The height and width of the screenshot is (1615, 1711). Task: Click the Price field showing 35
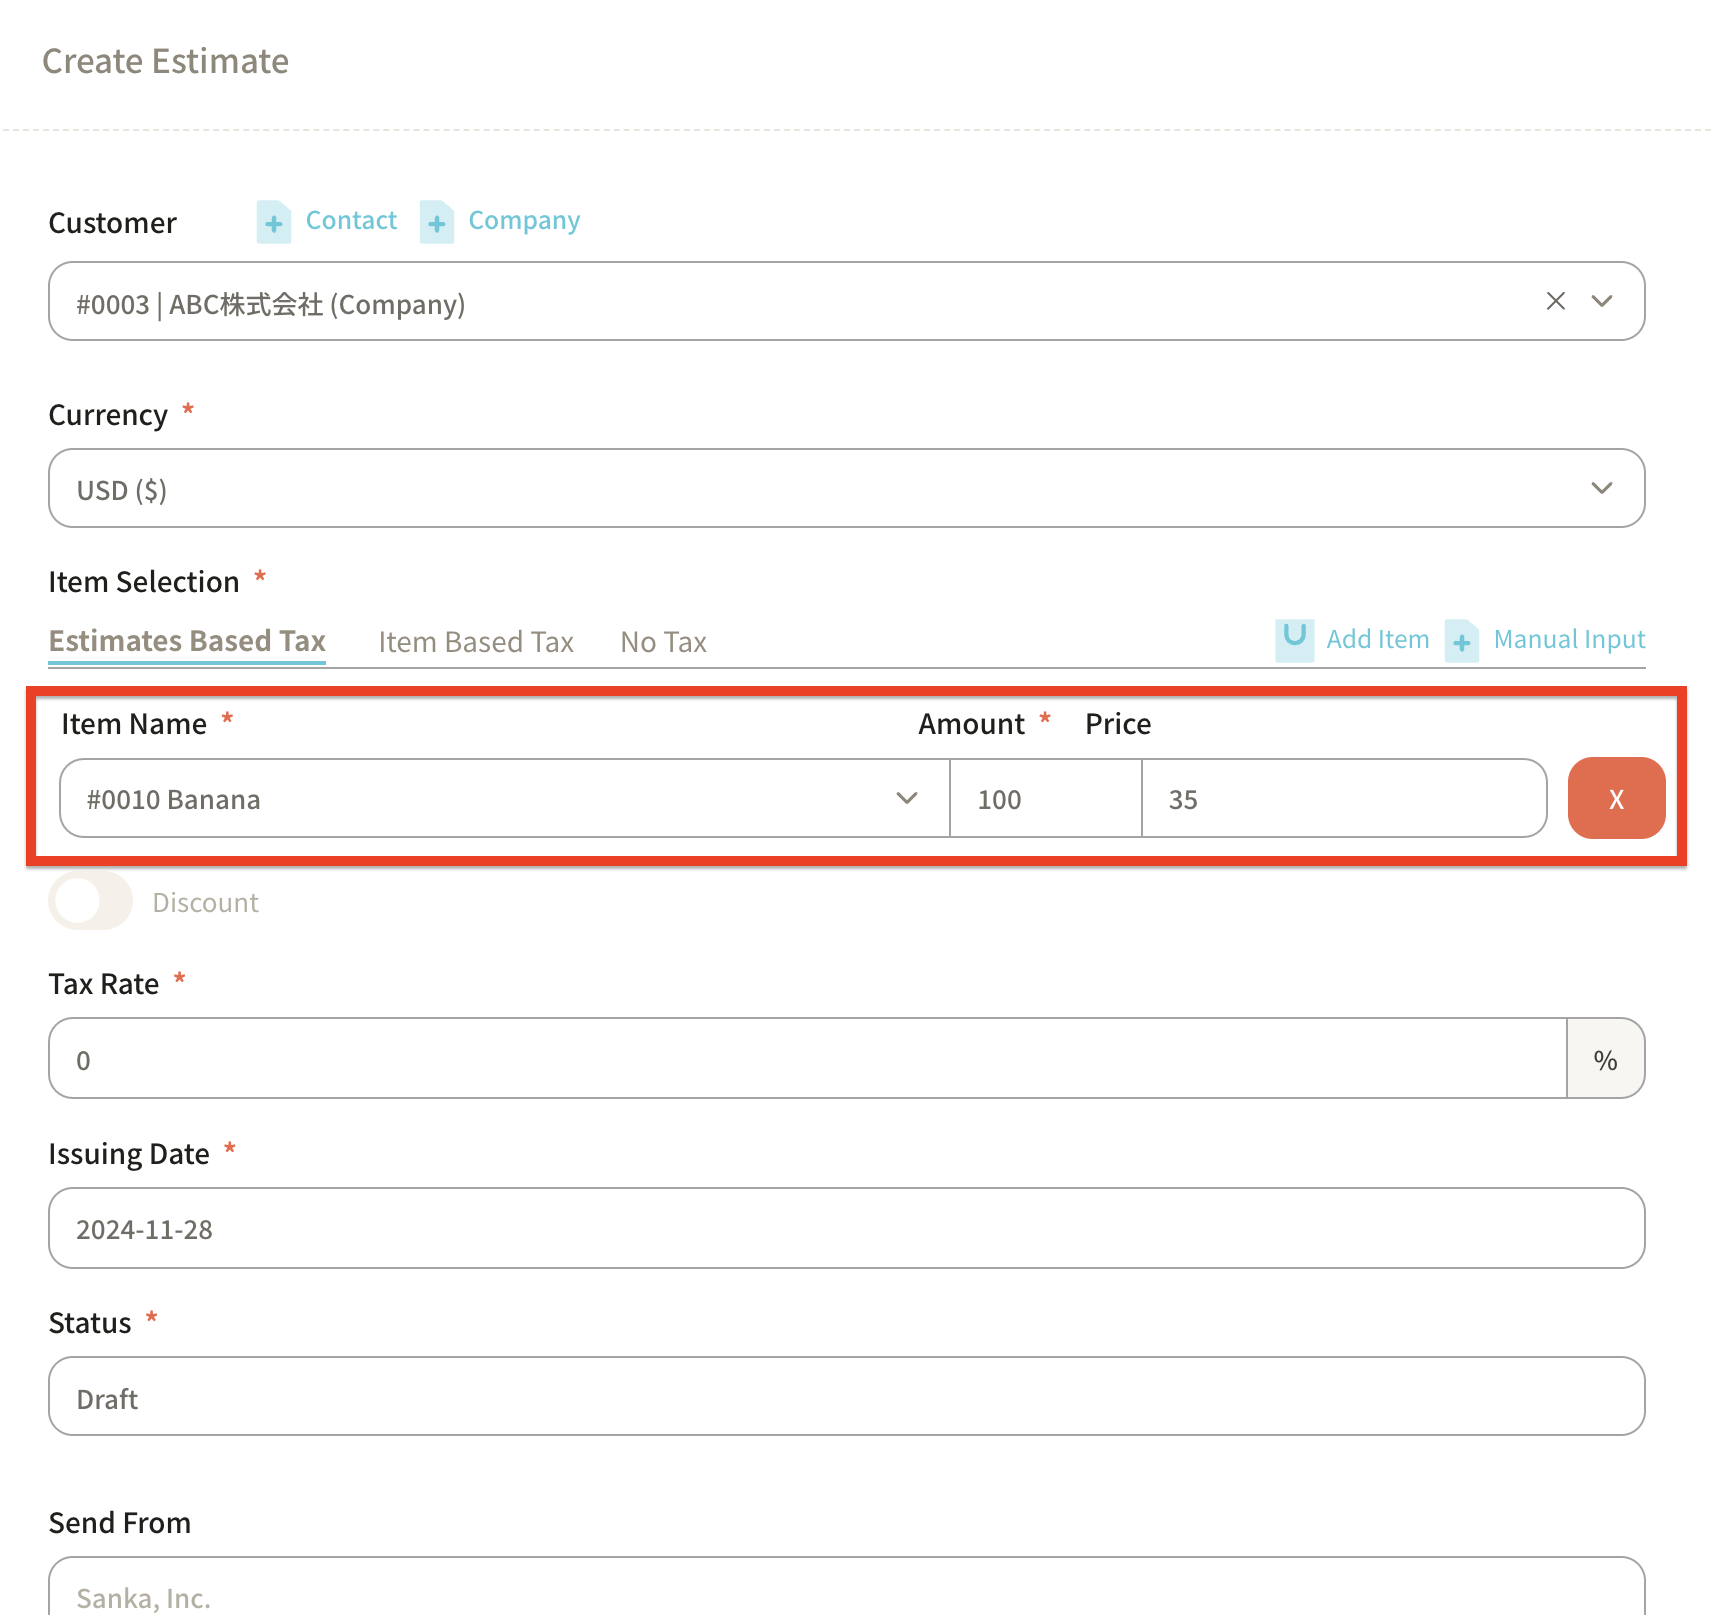tap(1343, 798)
